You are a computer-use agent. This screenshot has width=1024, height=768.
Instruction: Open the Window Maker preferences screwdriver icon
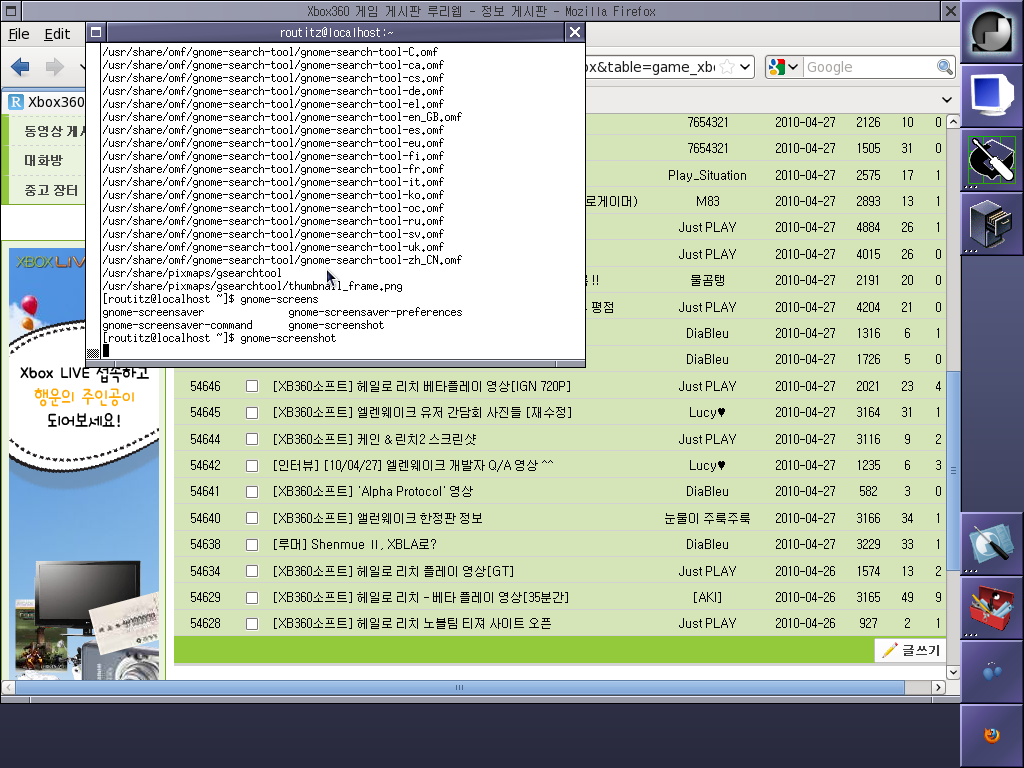991,159
